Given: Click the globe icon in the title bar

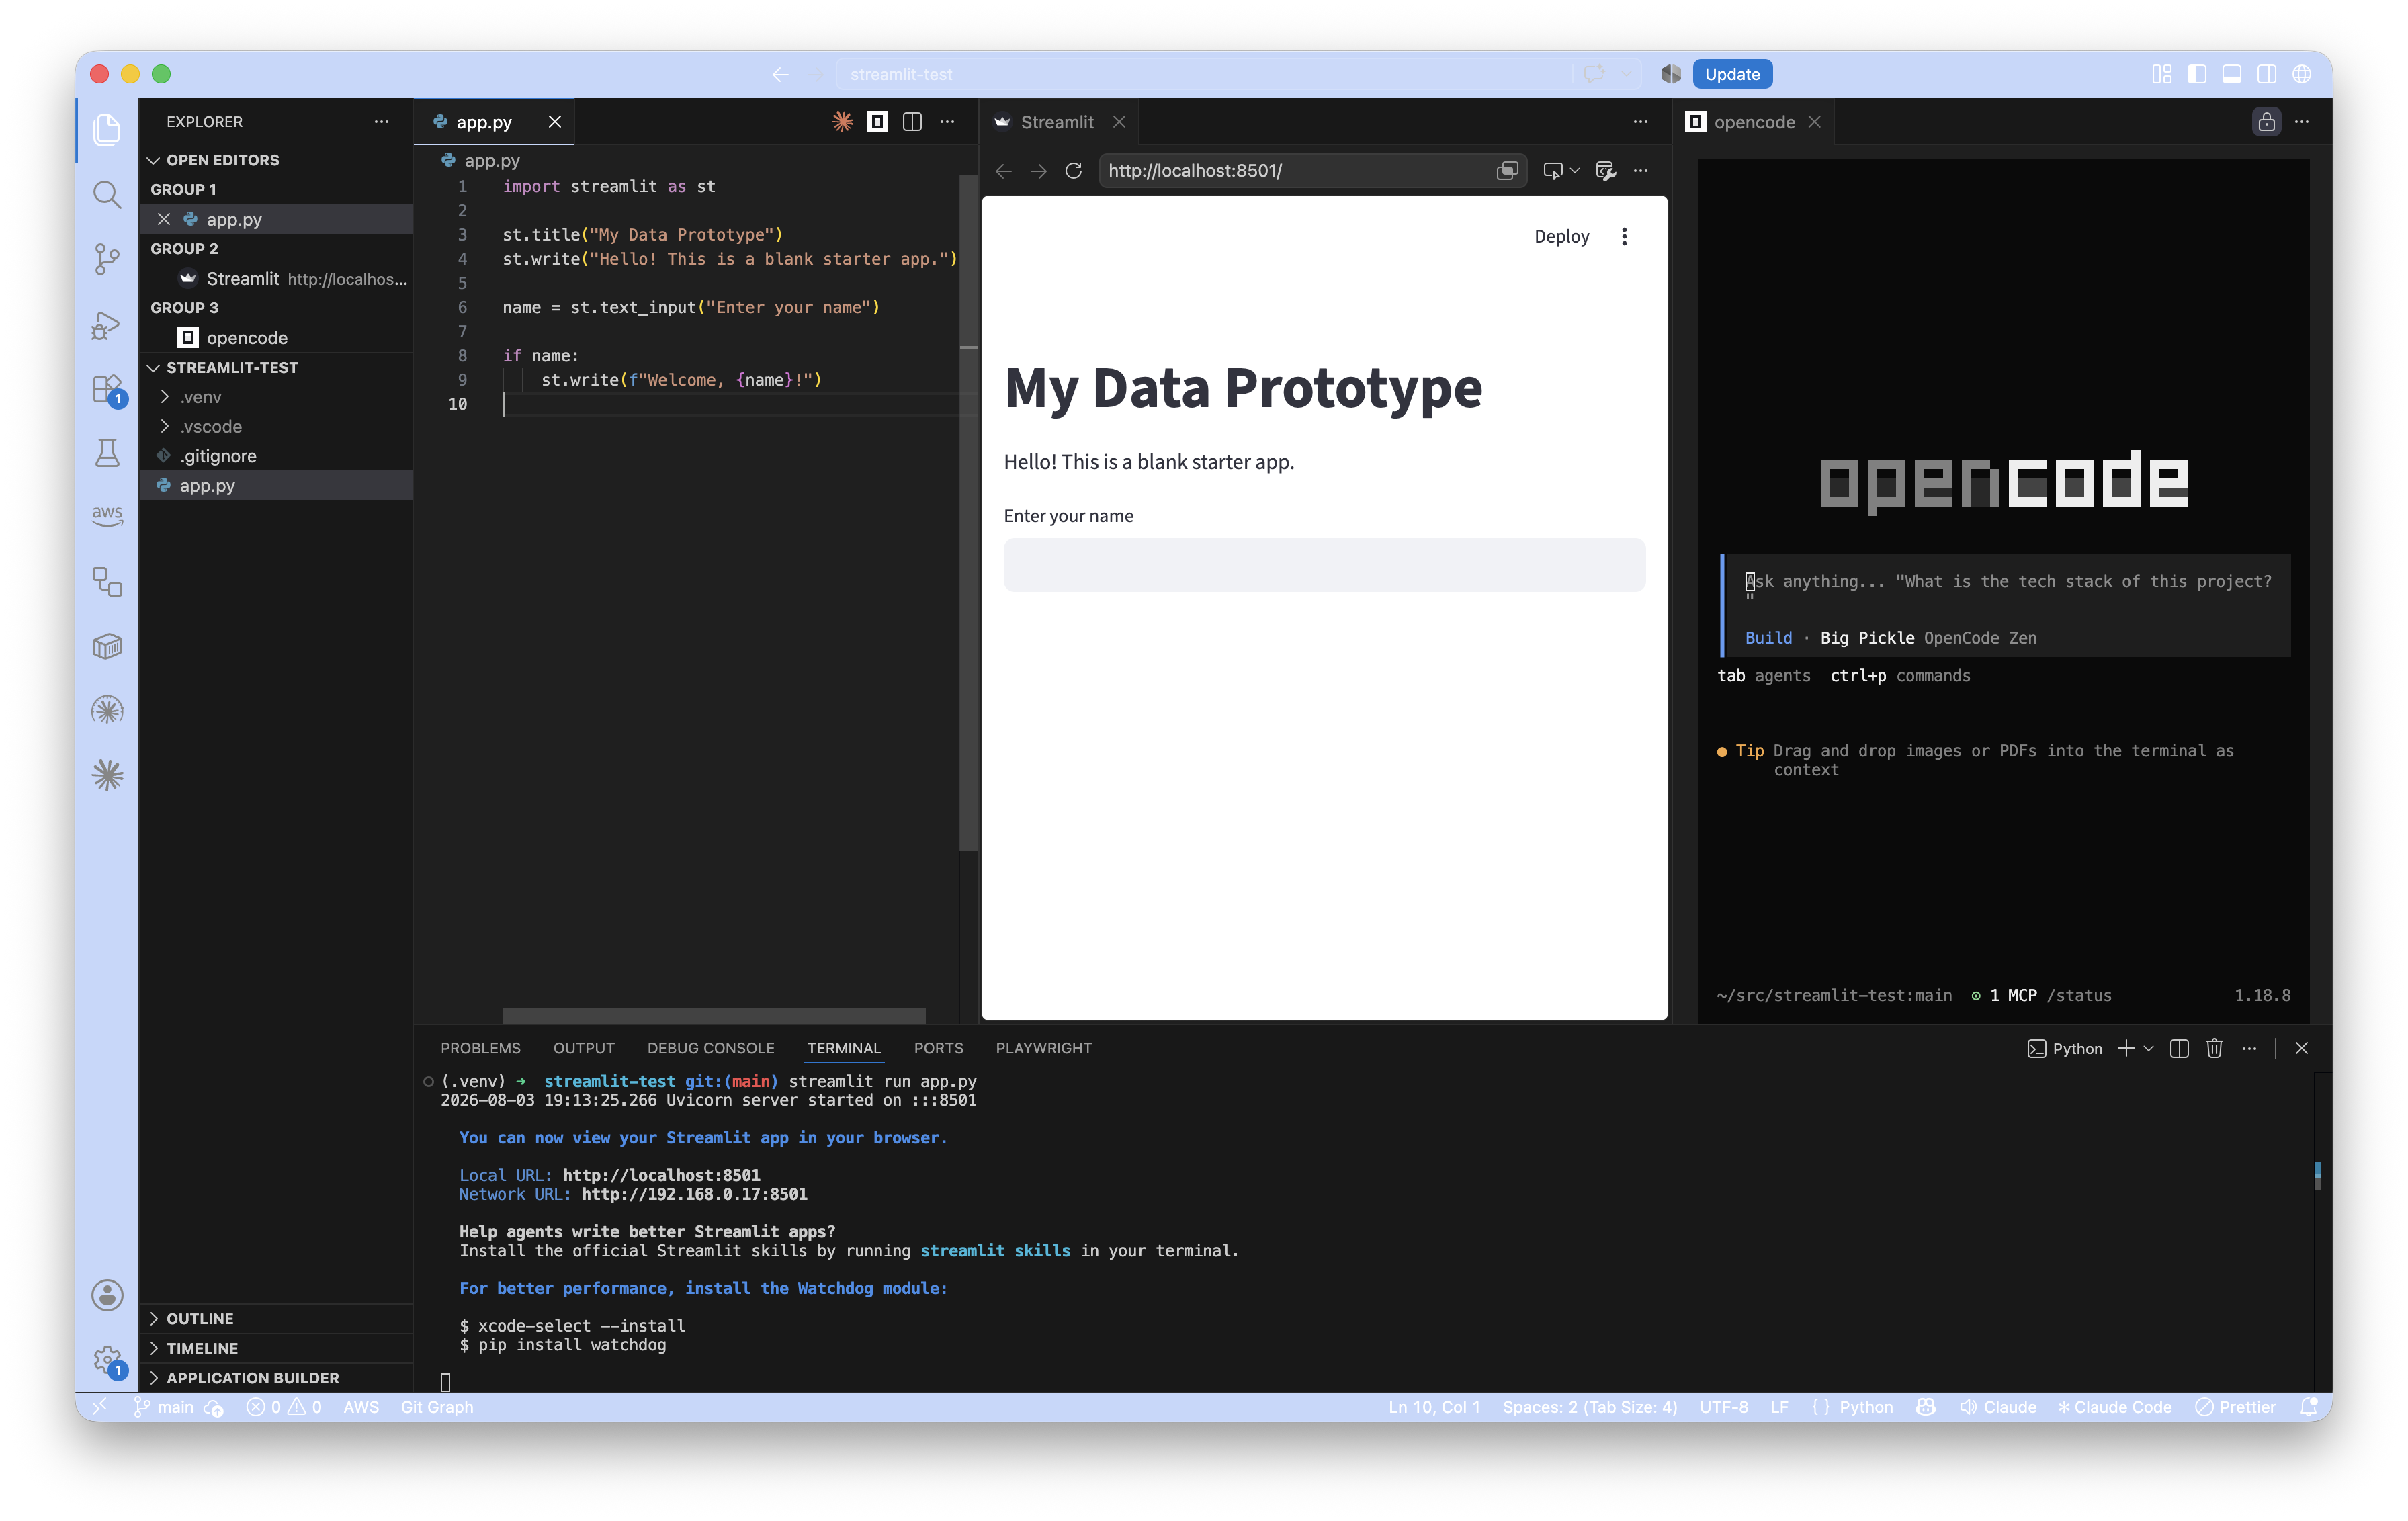Looking at the screenshot, I should point(2302,74).
